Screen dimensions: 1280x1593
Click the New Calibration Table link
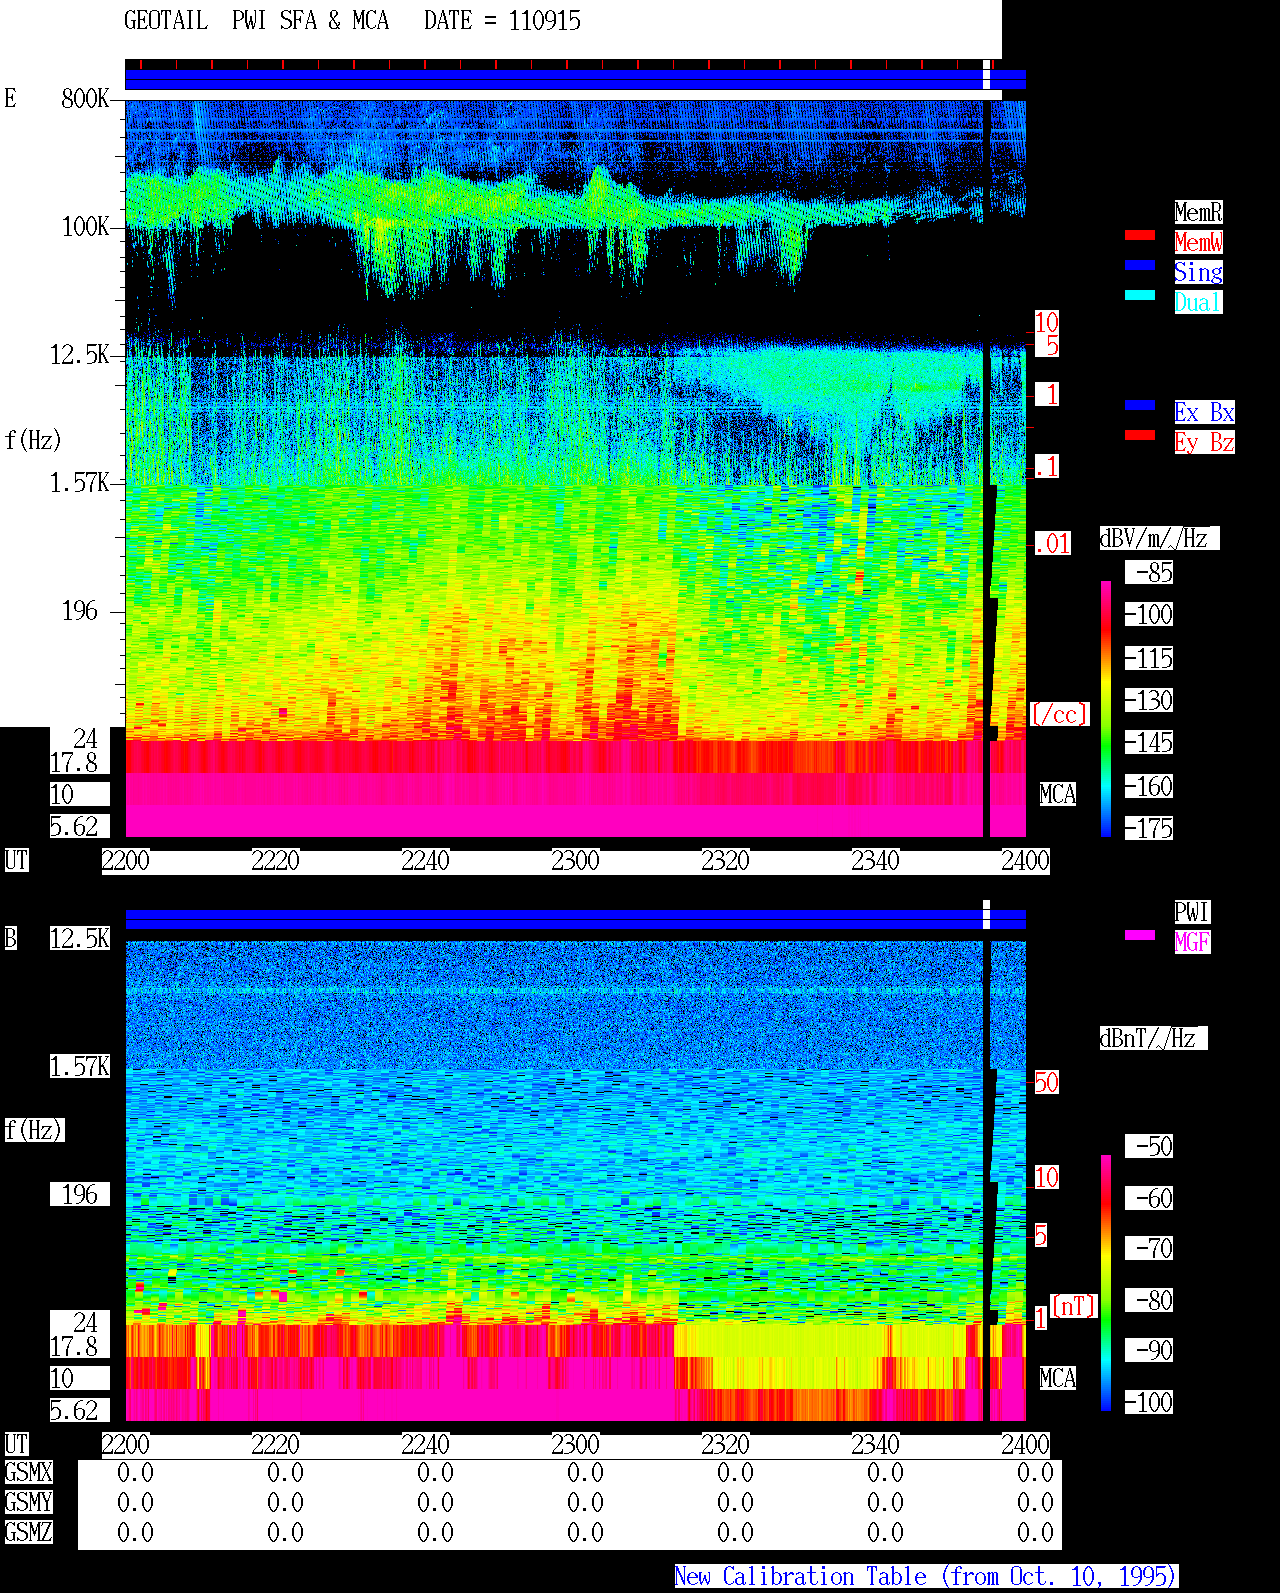pyautogui.click(x=926, y=1577)
